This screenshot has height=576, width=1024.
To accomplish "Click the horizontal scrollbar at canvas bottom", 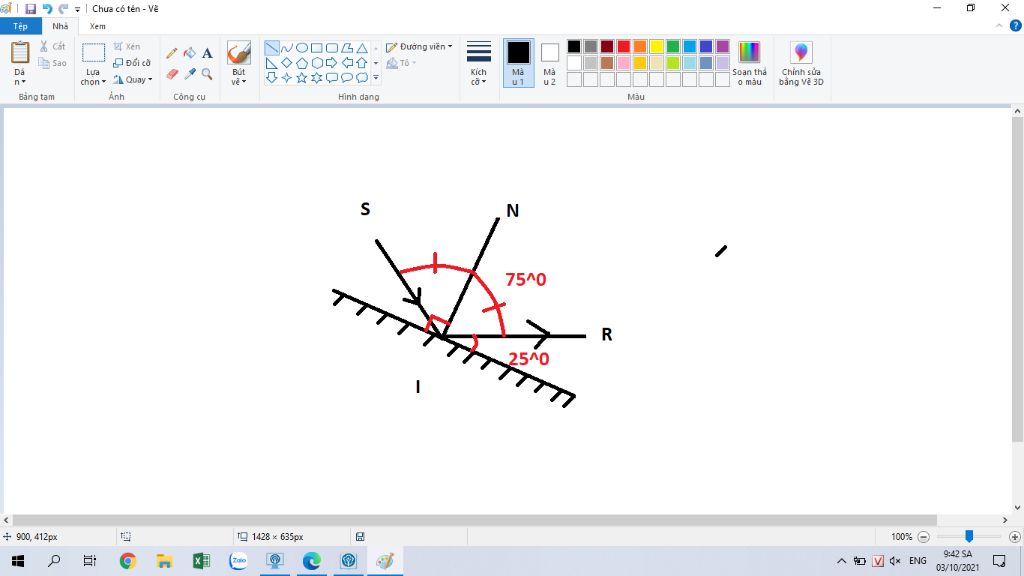I will (x=474, y=520).
